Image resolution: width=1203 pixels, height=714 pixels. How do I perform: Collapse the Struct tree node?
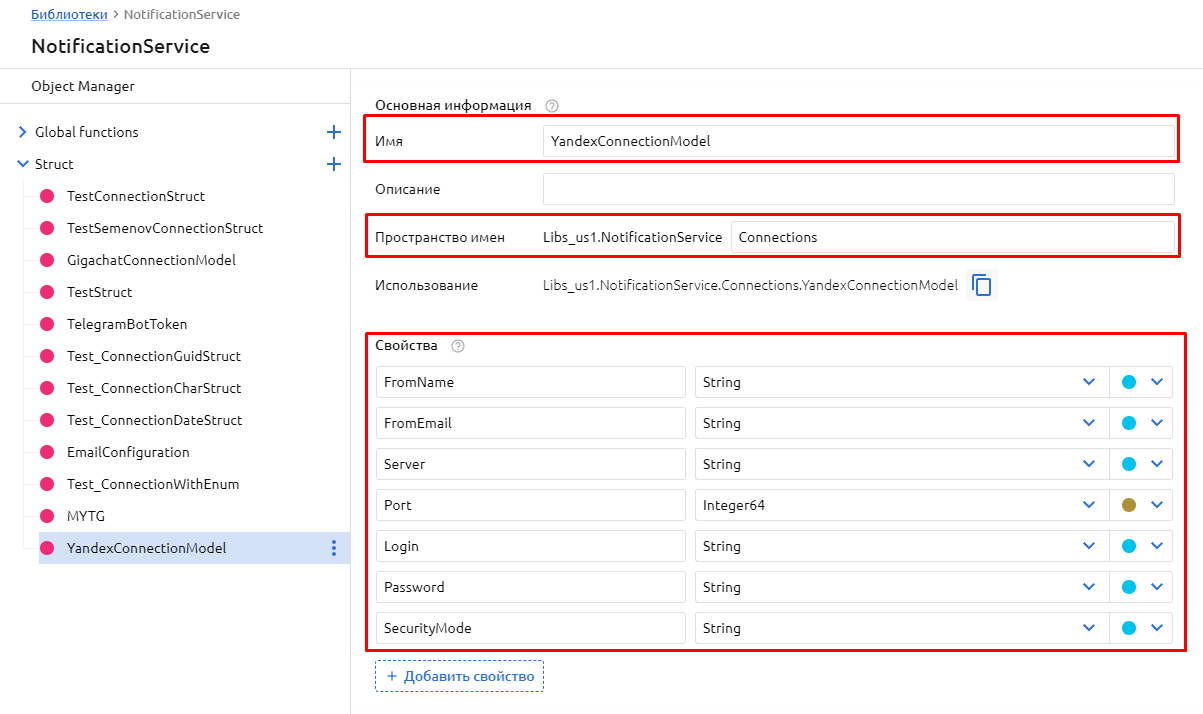tap(23, 164)
